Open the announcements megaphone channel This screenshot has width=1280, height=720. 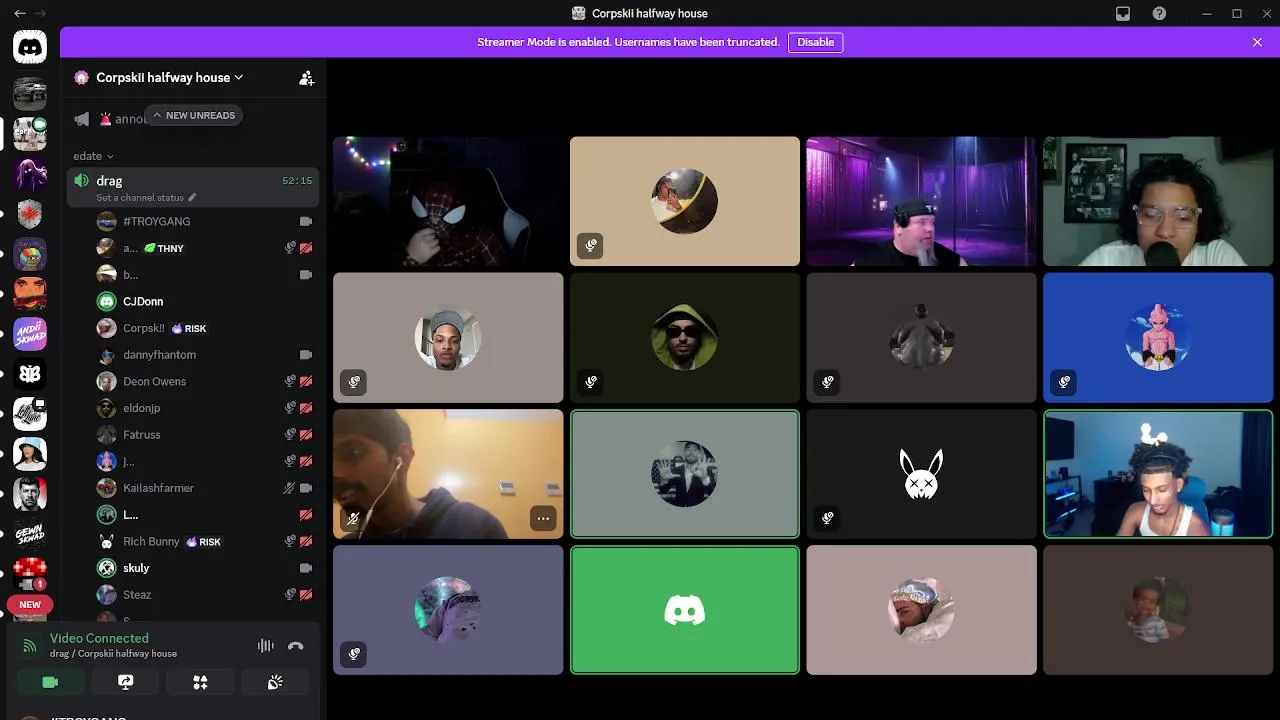[x=82, y=119]
